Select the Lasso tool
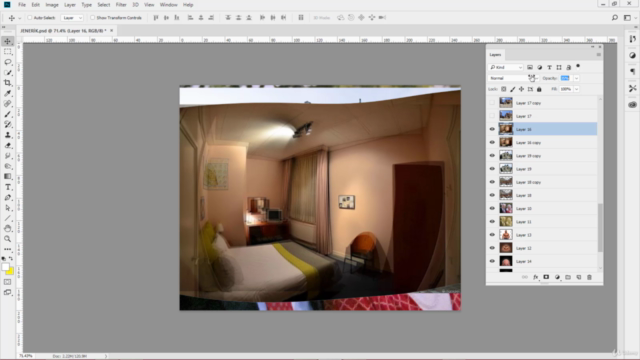This screenshot has height=360, width=640. 8,62
